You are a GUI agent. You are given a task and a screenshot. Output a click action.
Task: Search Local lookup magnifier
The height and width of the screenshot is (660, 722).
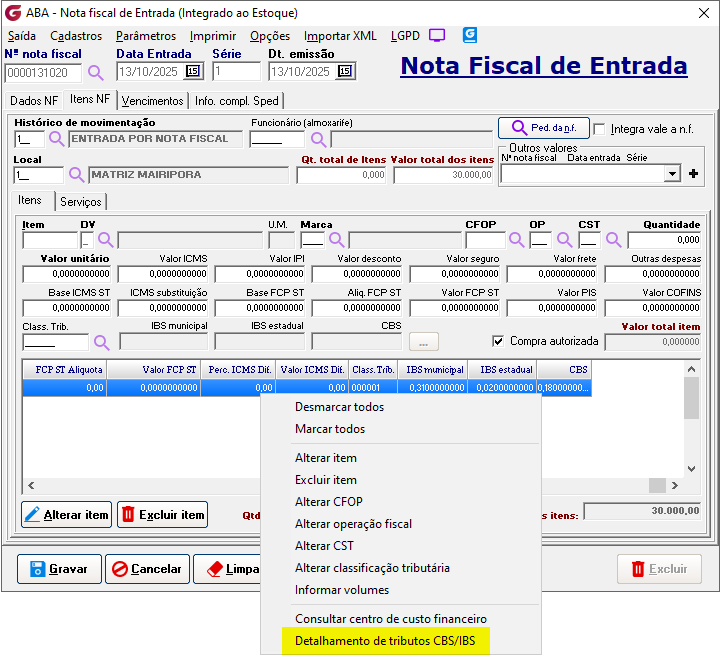tap(76, 175)
